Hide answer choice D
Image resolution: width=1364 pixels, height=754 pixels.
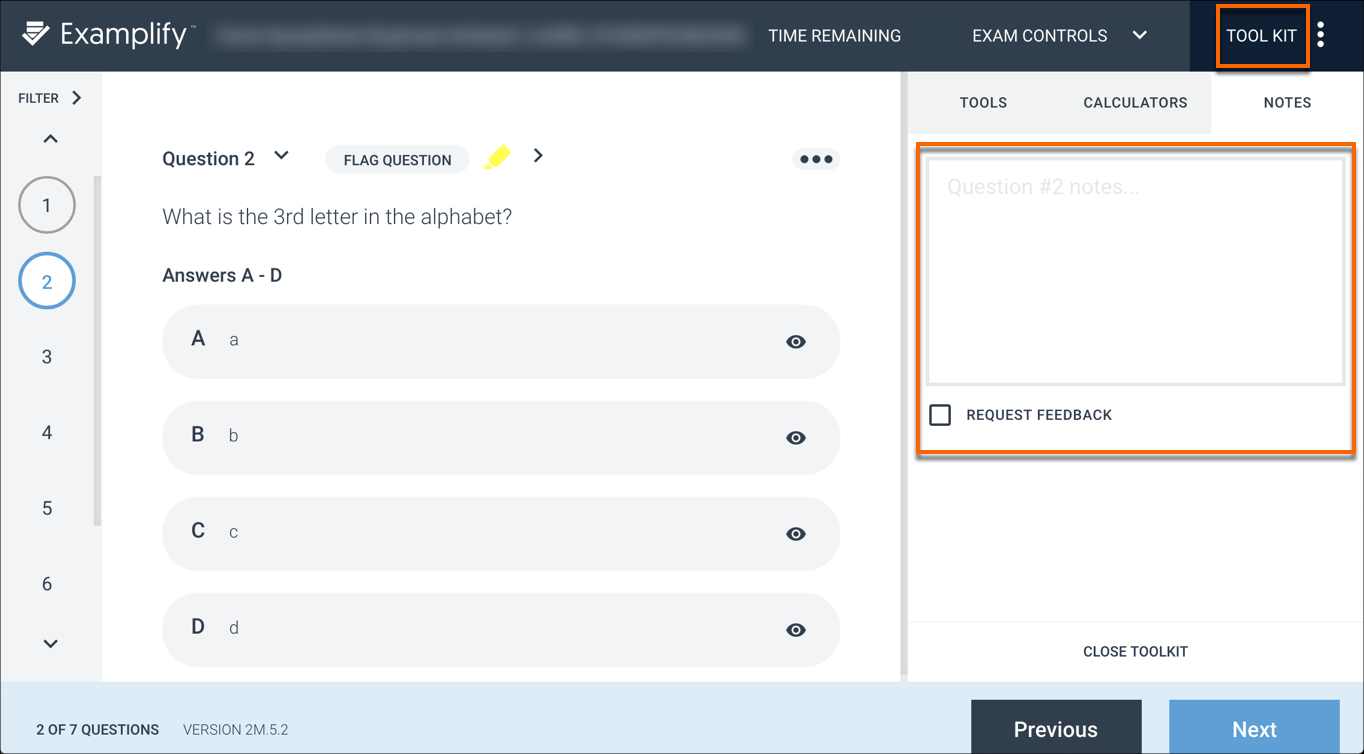point(796,629)
